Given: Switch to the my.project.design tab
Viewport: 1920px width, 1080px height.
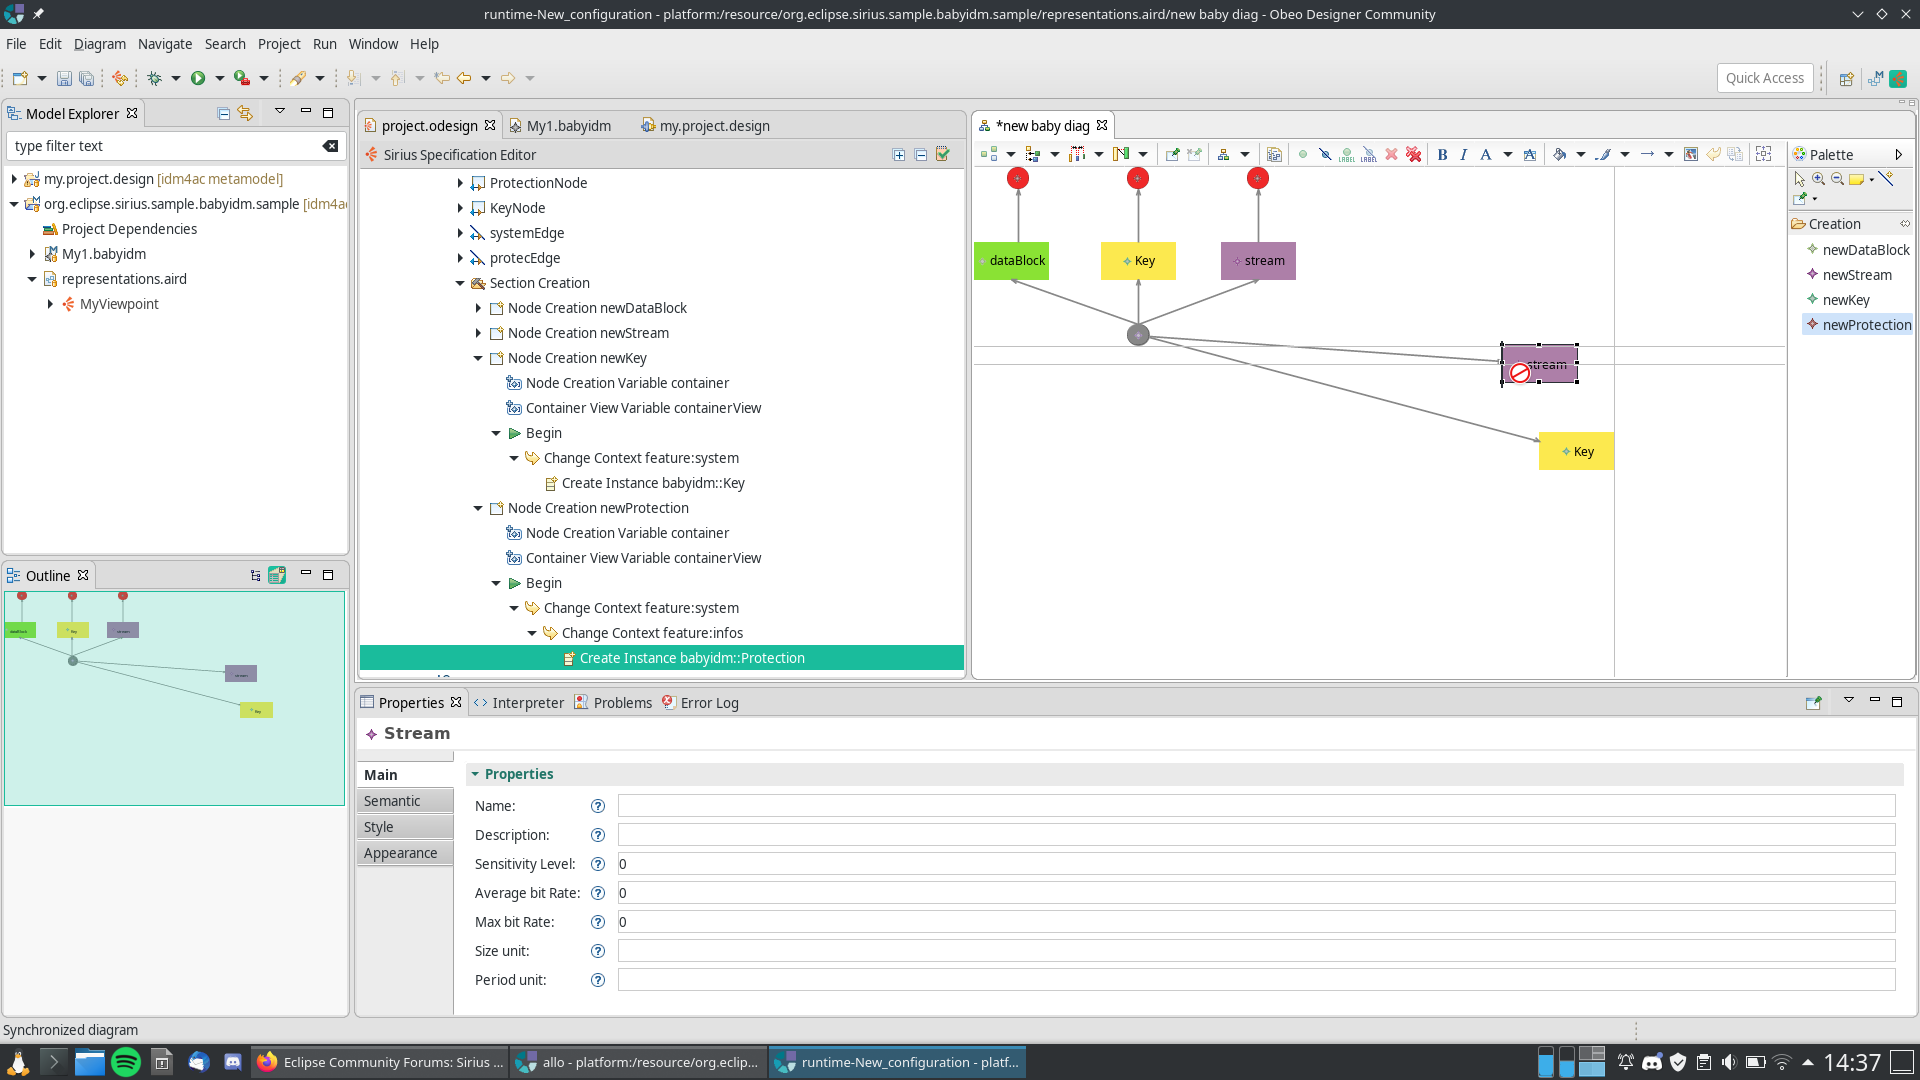Looking at the screenshot, I should (714, 126).
